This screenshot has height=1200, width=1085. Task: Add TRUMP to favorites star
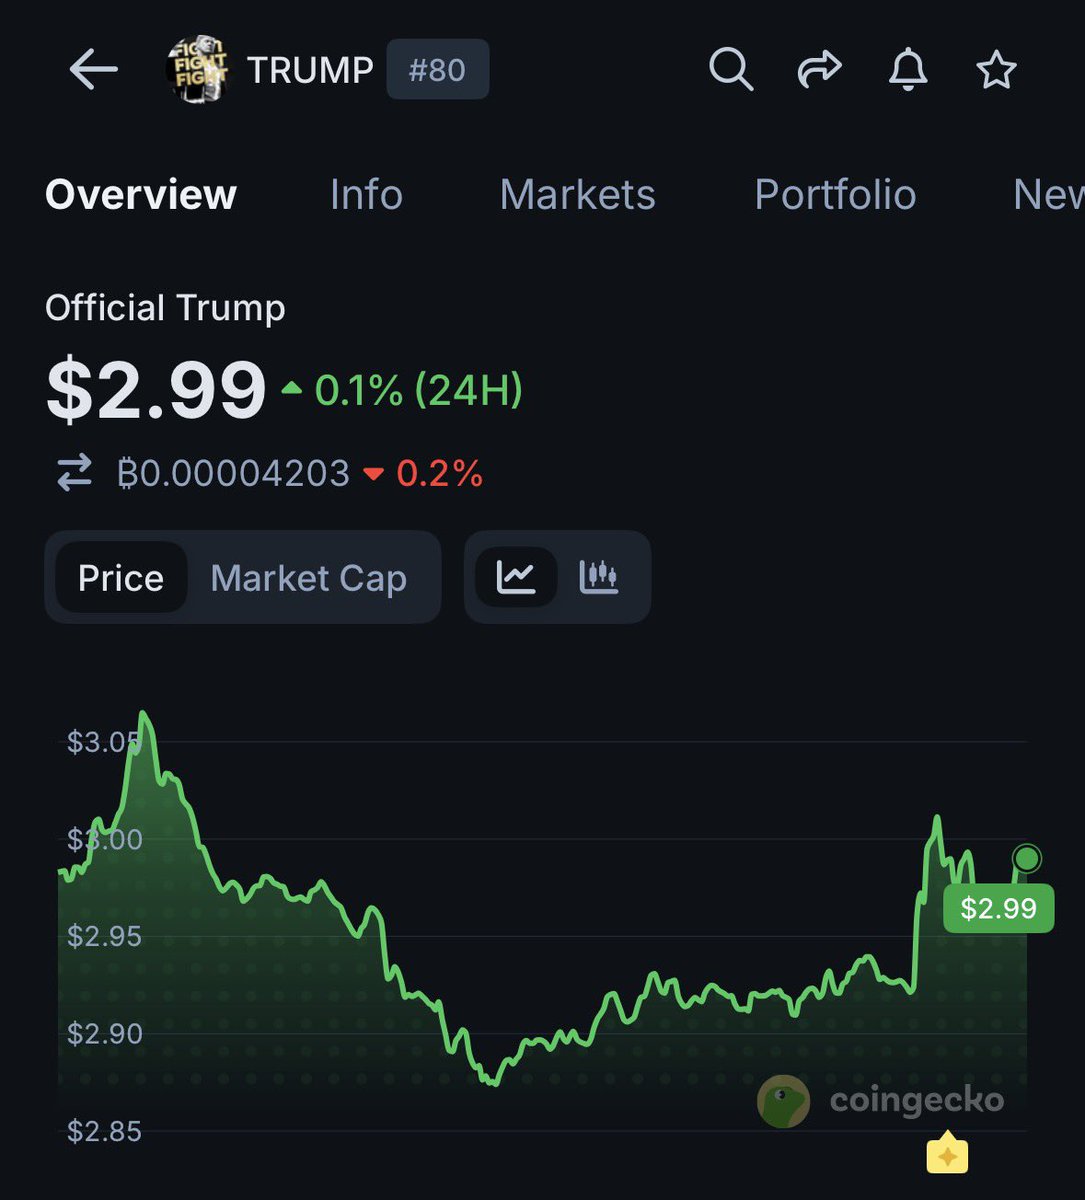point(996,70)
